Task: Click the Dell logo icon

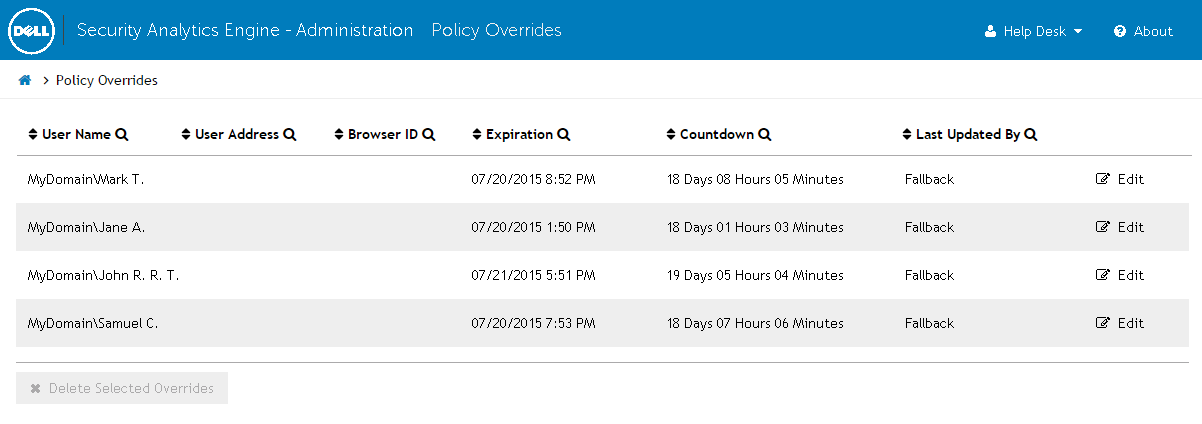Action: click(x=30, y=31)
